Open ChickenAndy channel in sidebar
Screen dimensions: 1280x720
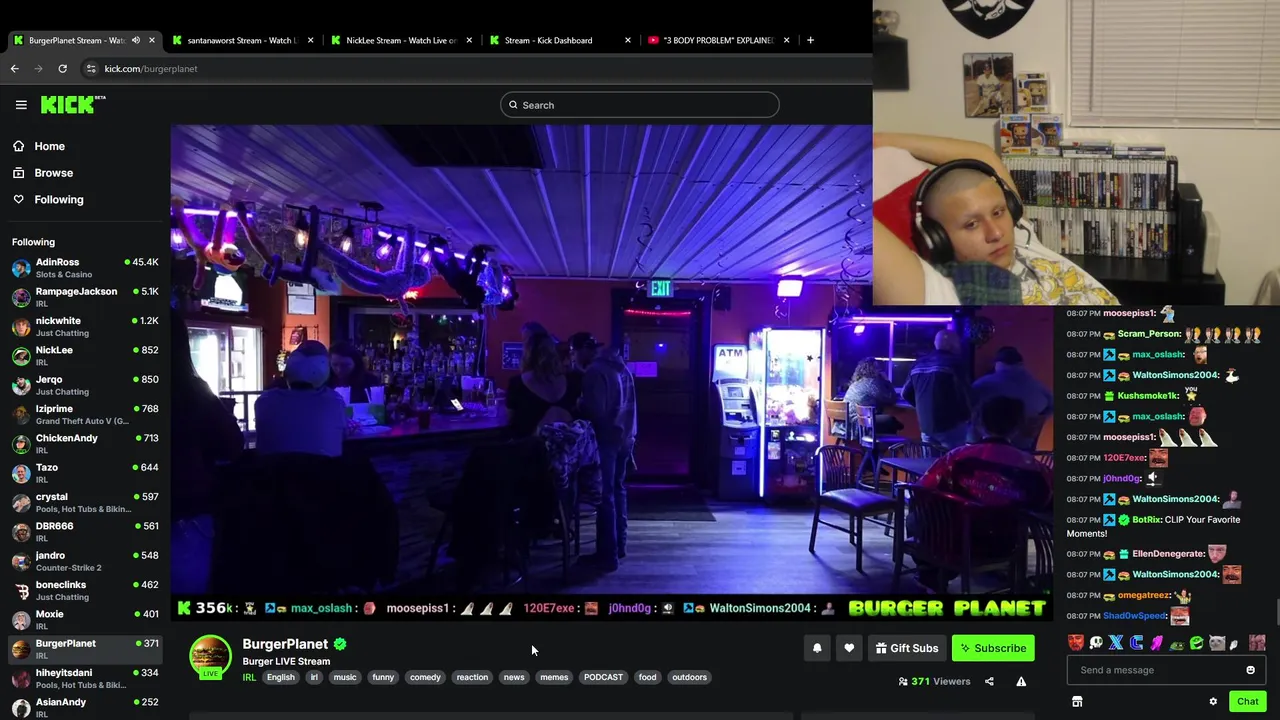pos(85,444)
